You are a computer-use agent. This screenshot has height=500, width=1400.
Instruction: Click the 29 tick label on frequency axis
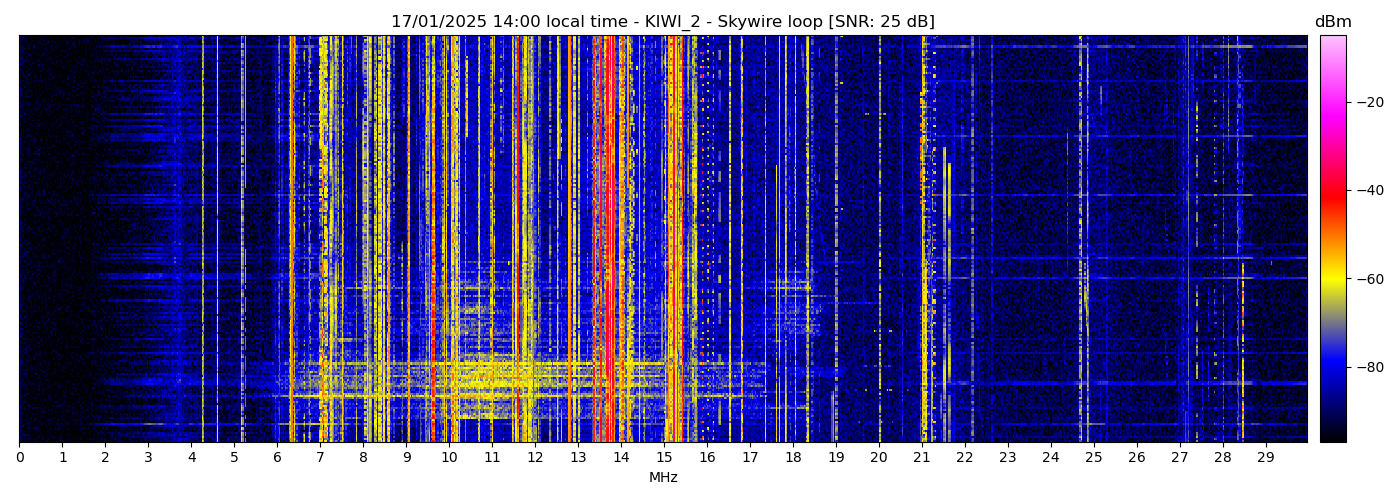coord(1265,457)
